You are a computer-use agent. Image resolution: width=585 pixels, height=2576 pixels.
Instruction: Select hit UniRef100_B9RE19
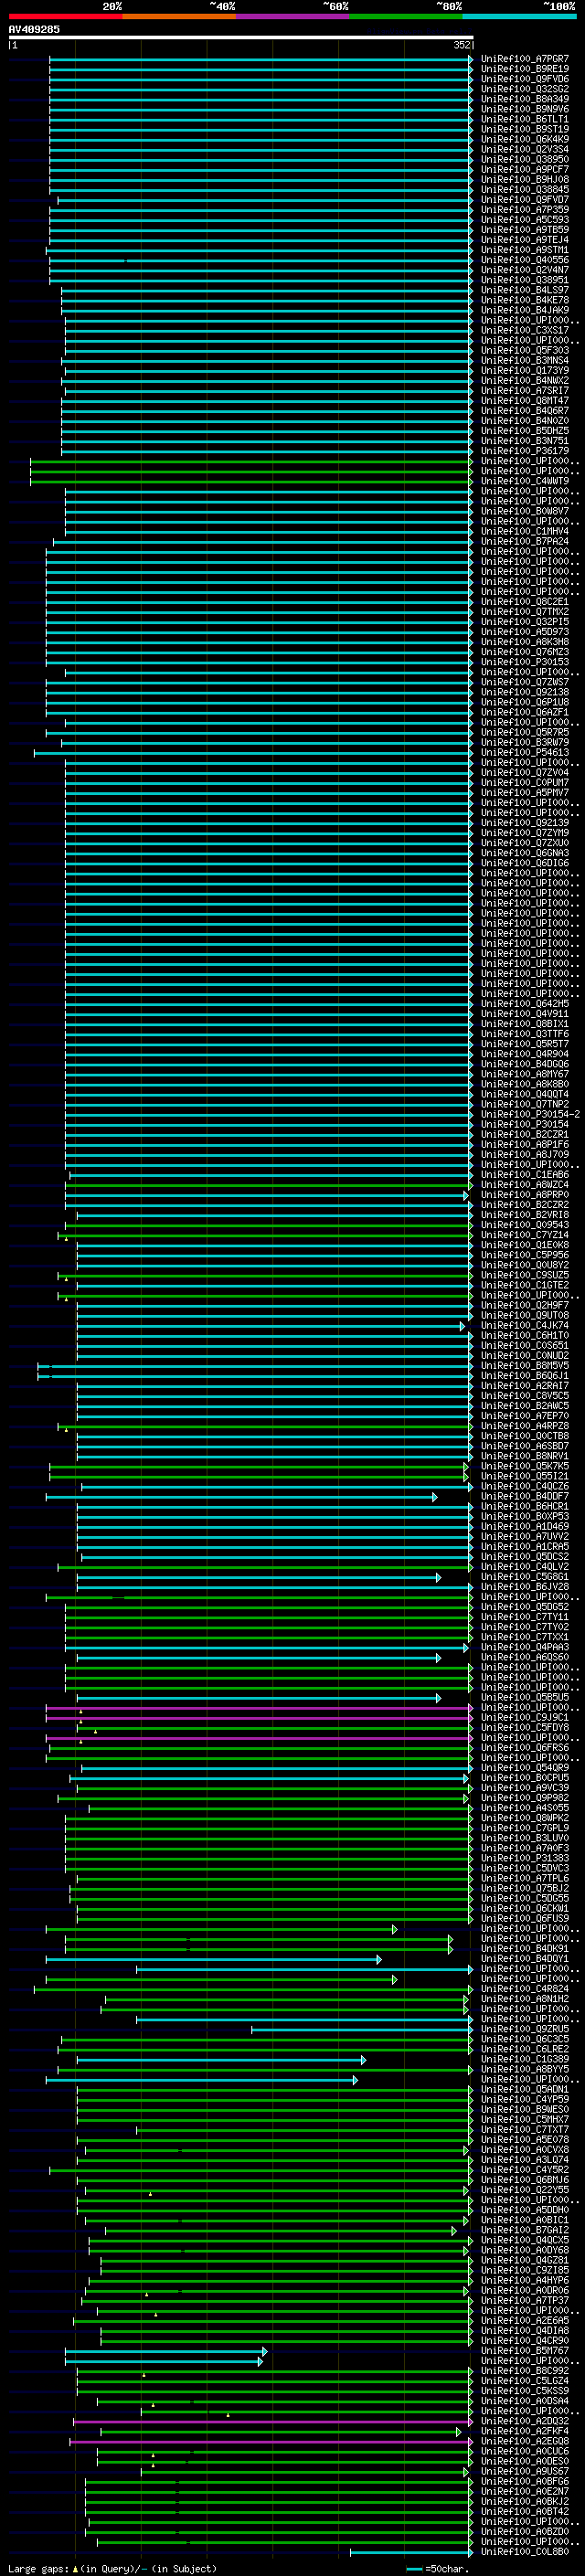525,69
